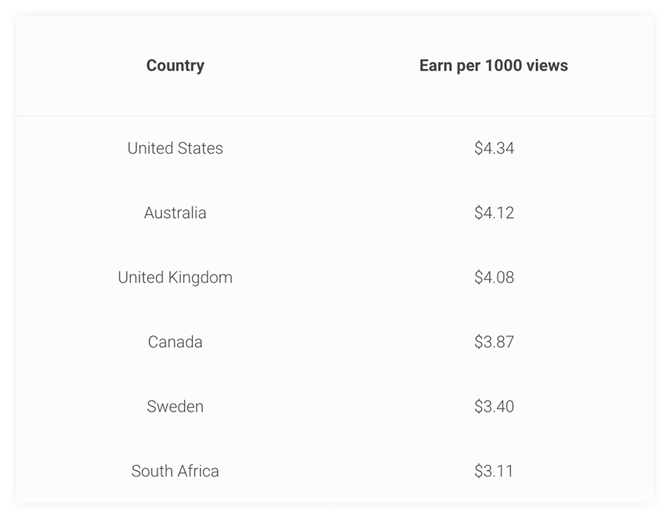Select the South Africa cell
This screenshot has height=523, width=670.
(175, 471)
